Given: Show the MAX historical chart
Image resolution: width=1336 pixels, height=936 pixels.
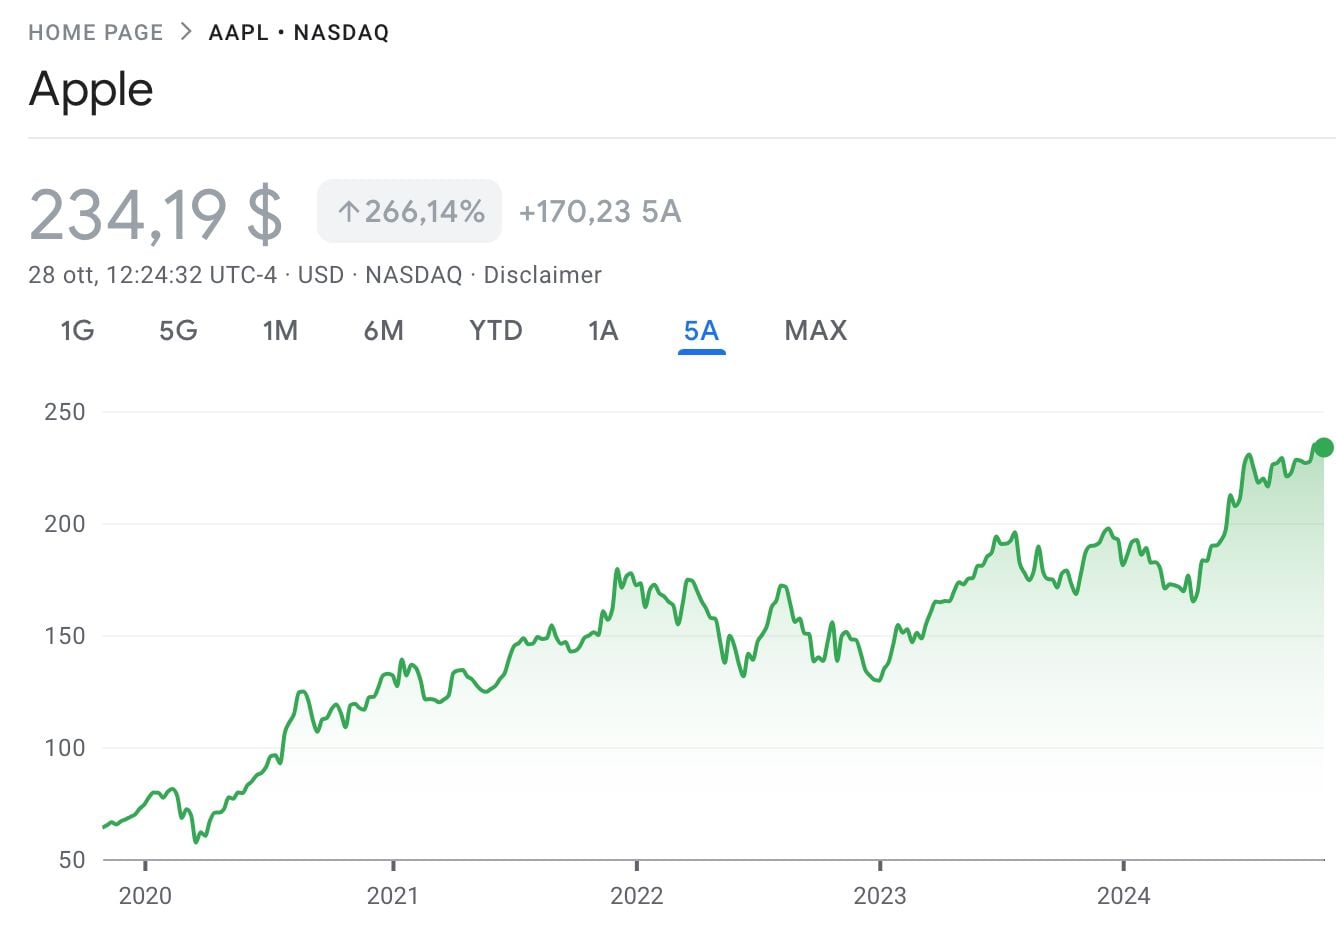Looking at the screenshot, I should pos(815,330).
